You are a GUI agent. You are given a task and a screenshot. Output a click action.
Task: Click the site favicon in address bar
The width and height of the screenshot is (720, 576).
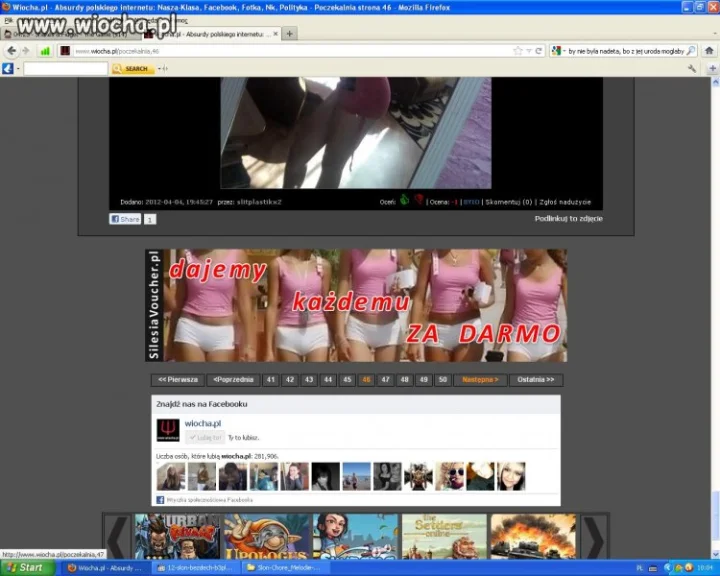tap(65, 51)
